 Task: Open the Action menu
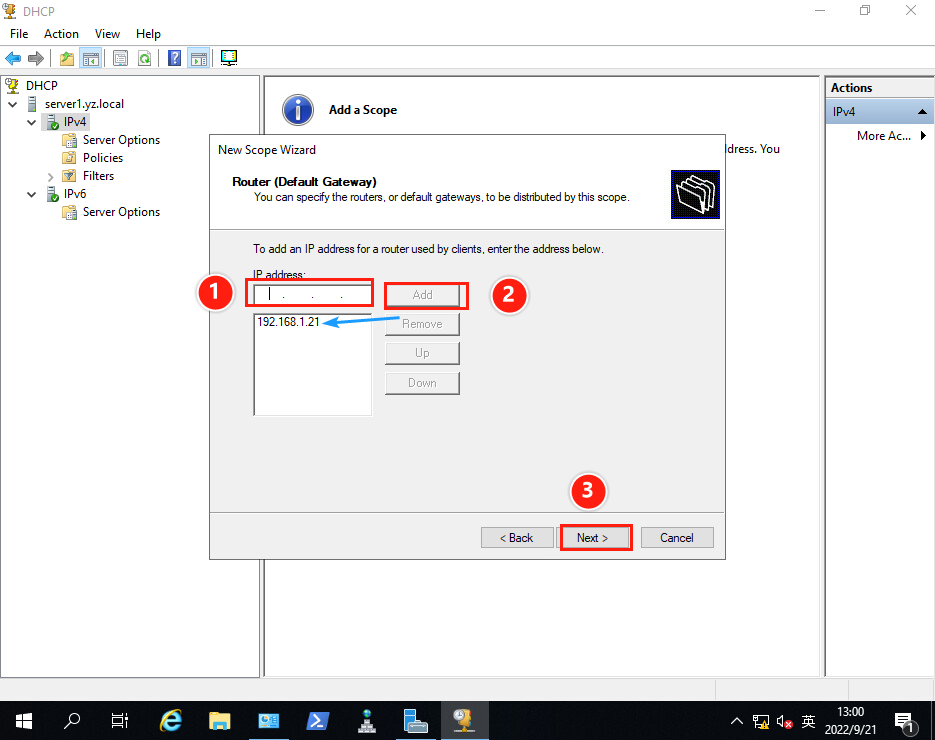click(x=61, y=34)
